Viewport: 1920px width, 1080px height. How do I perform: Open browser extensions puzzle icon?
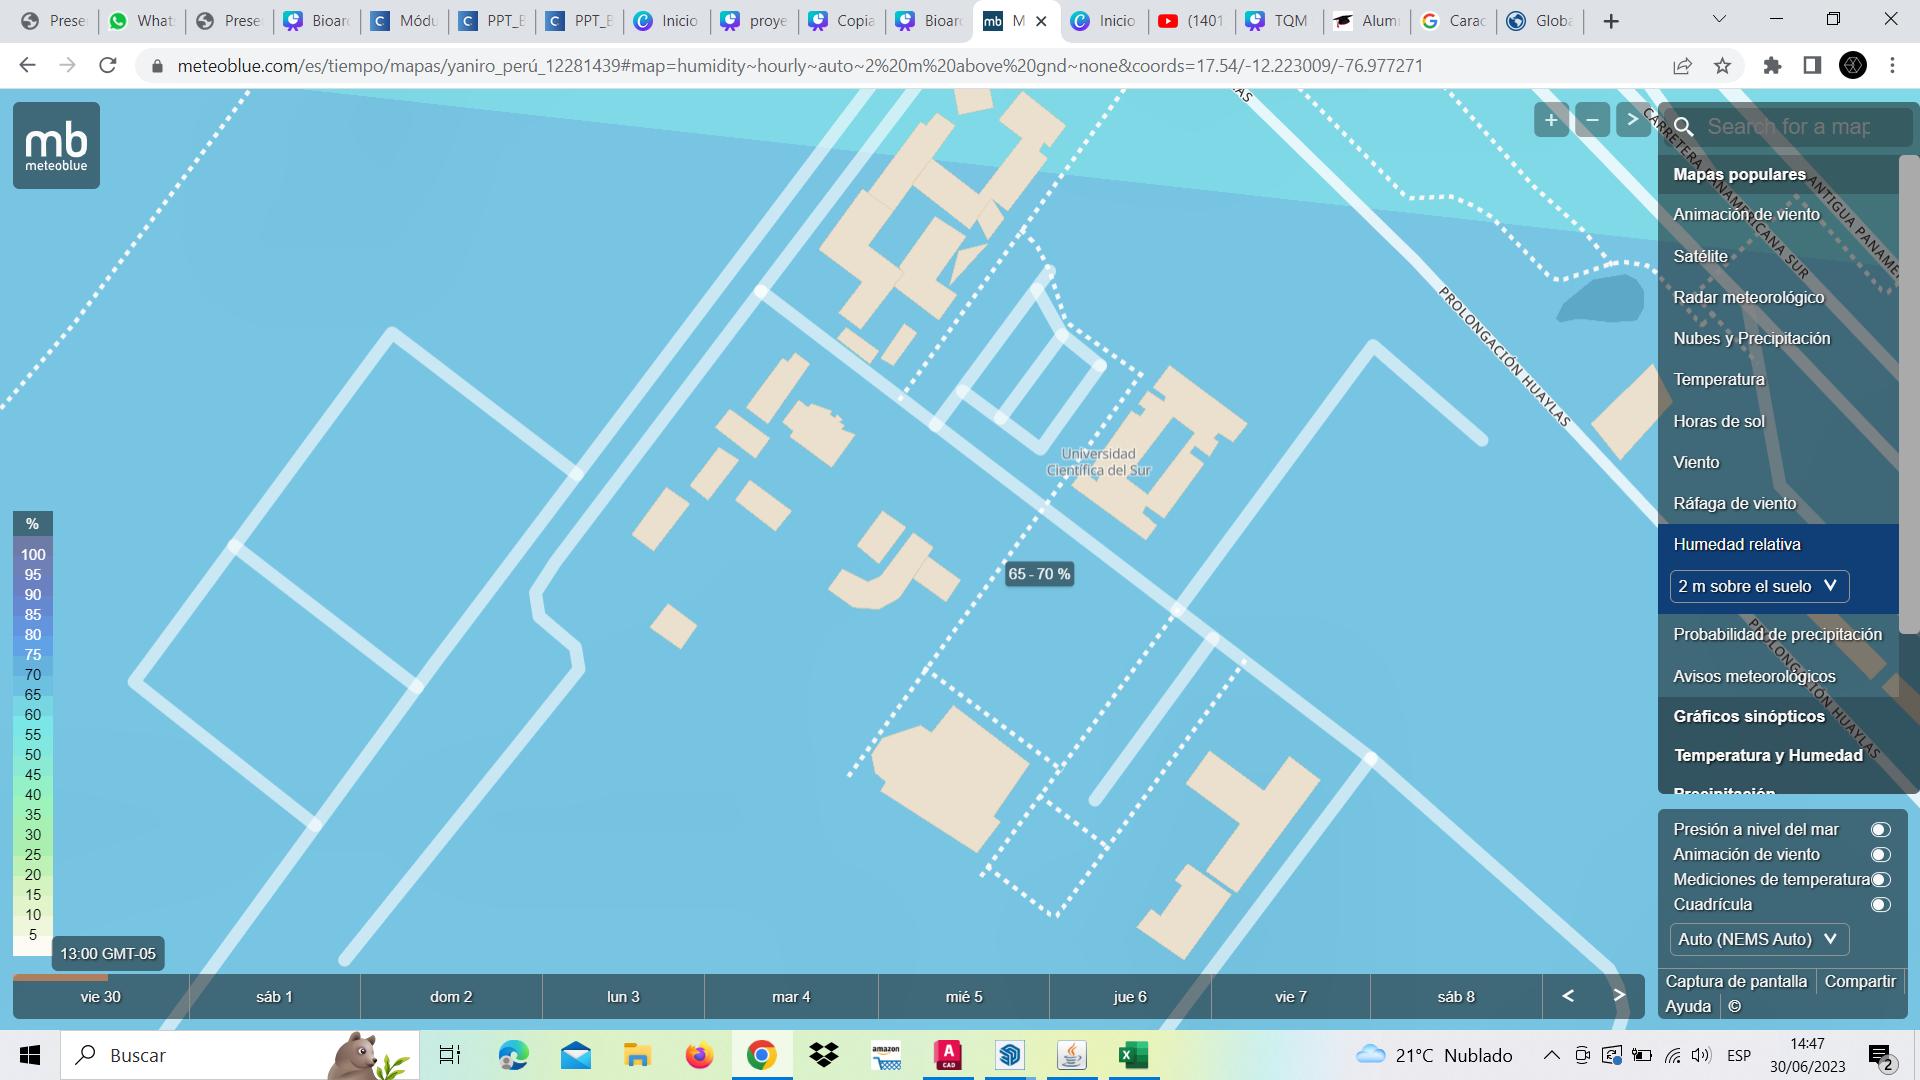tap(1772, 66)
